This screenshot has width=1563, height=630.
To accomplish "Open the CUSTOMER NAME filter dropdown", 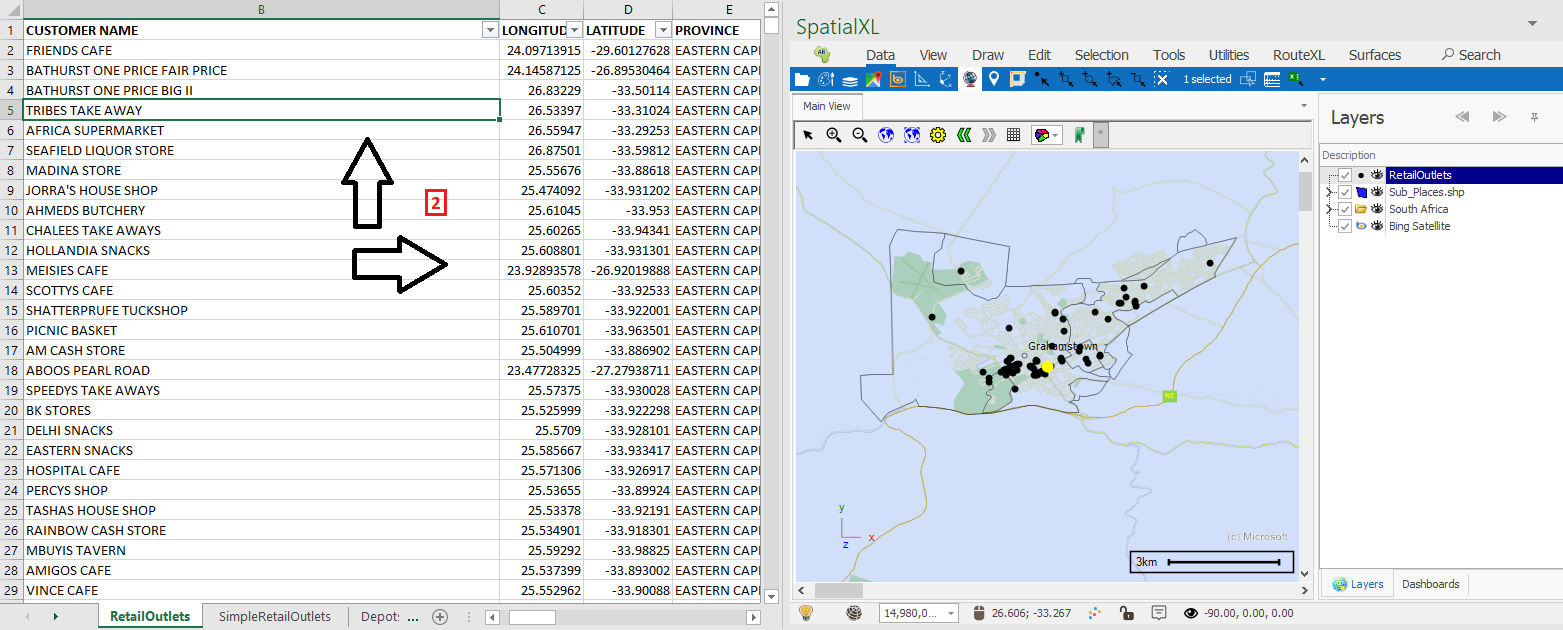I will tap(490, 30).
